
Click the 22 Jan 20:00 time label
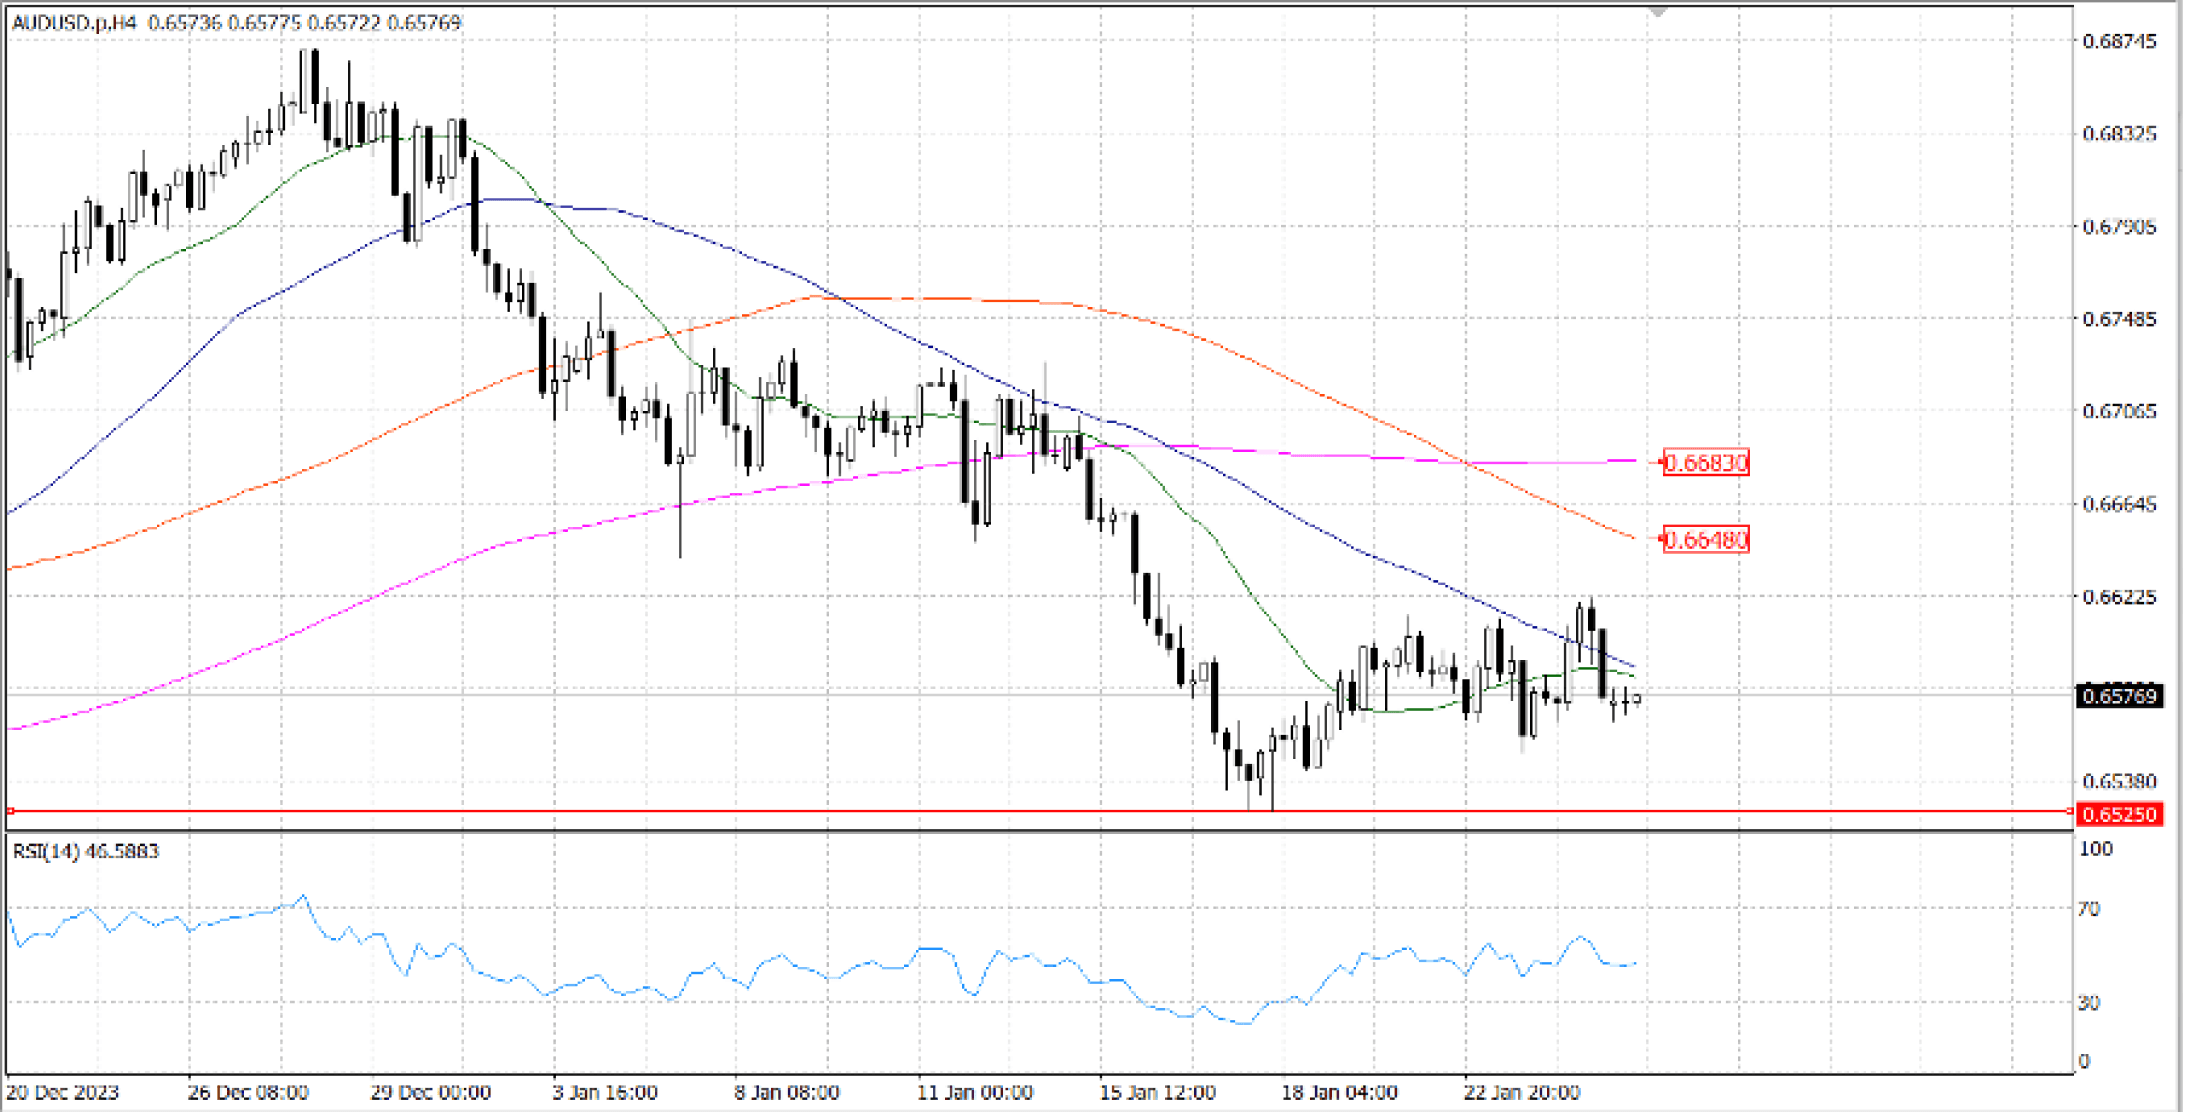tap(1521, 1092)
